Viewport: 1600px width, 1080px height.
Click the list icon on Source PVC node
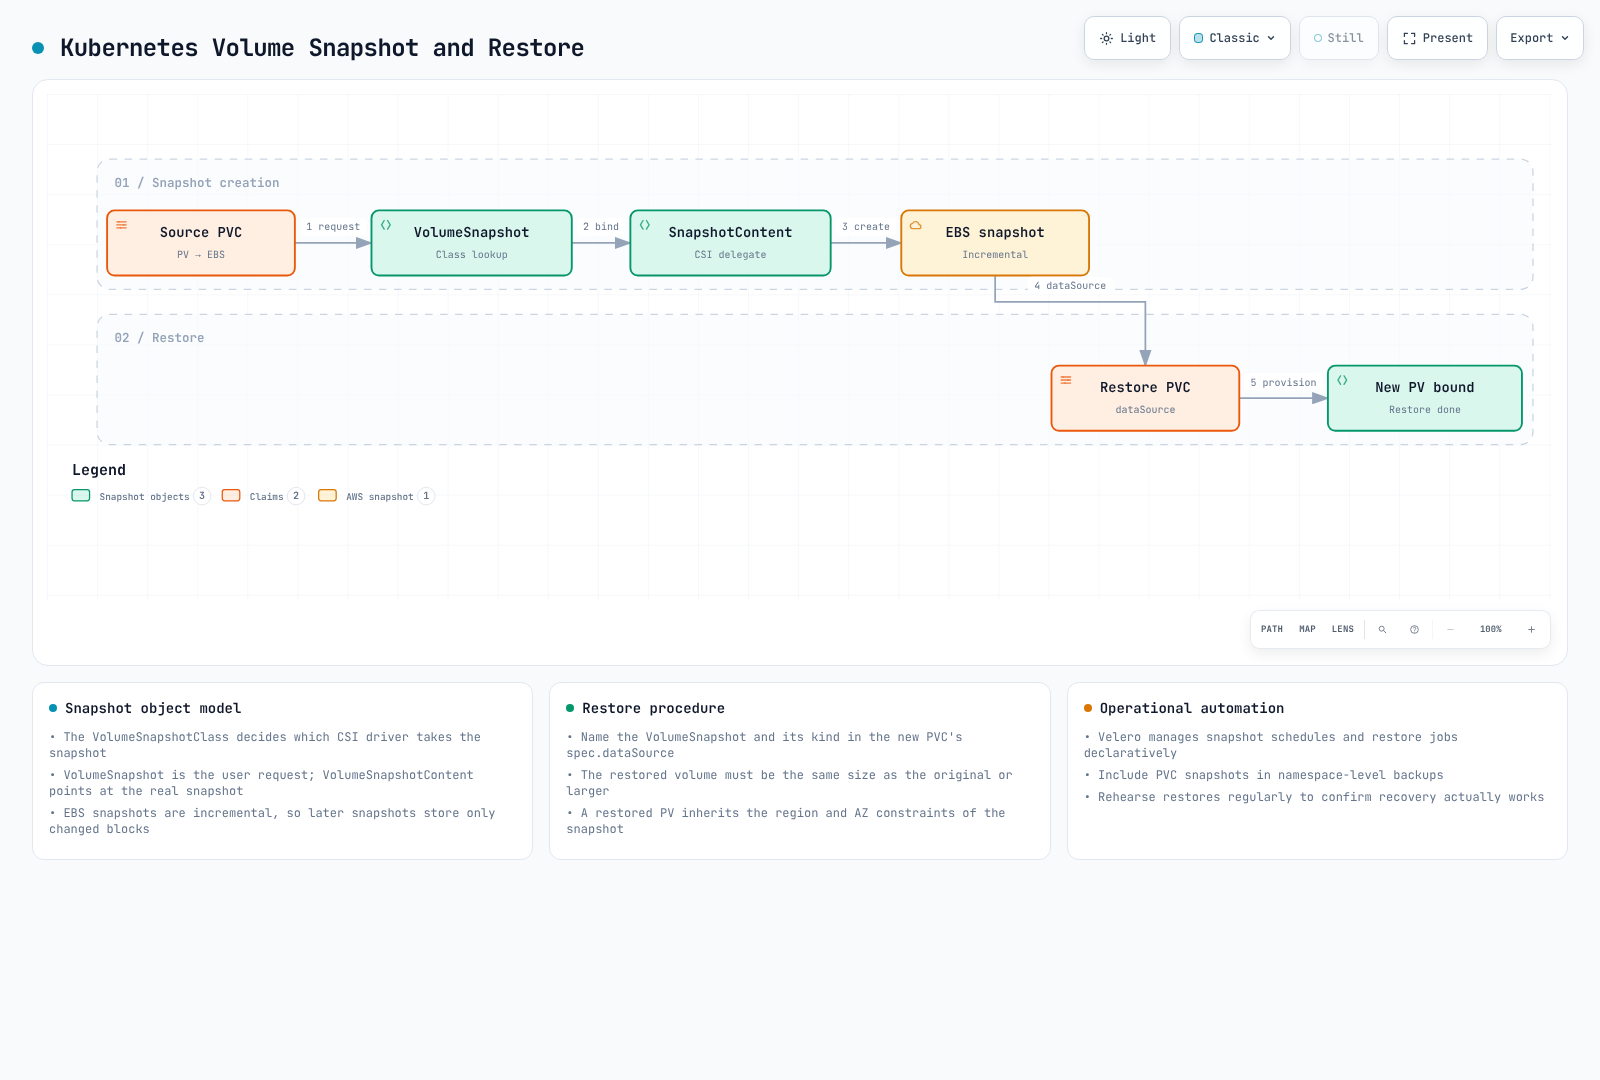[121, 225]
